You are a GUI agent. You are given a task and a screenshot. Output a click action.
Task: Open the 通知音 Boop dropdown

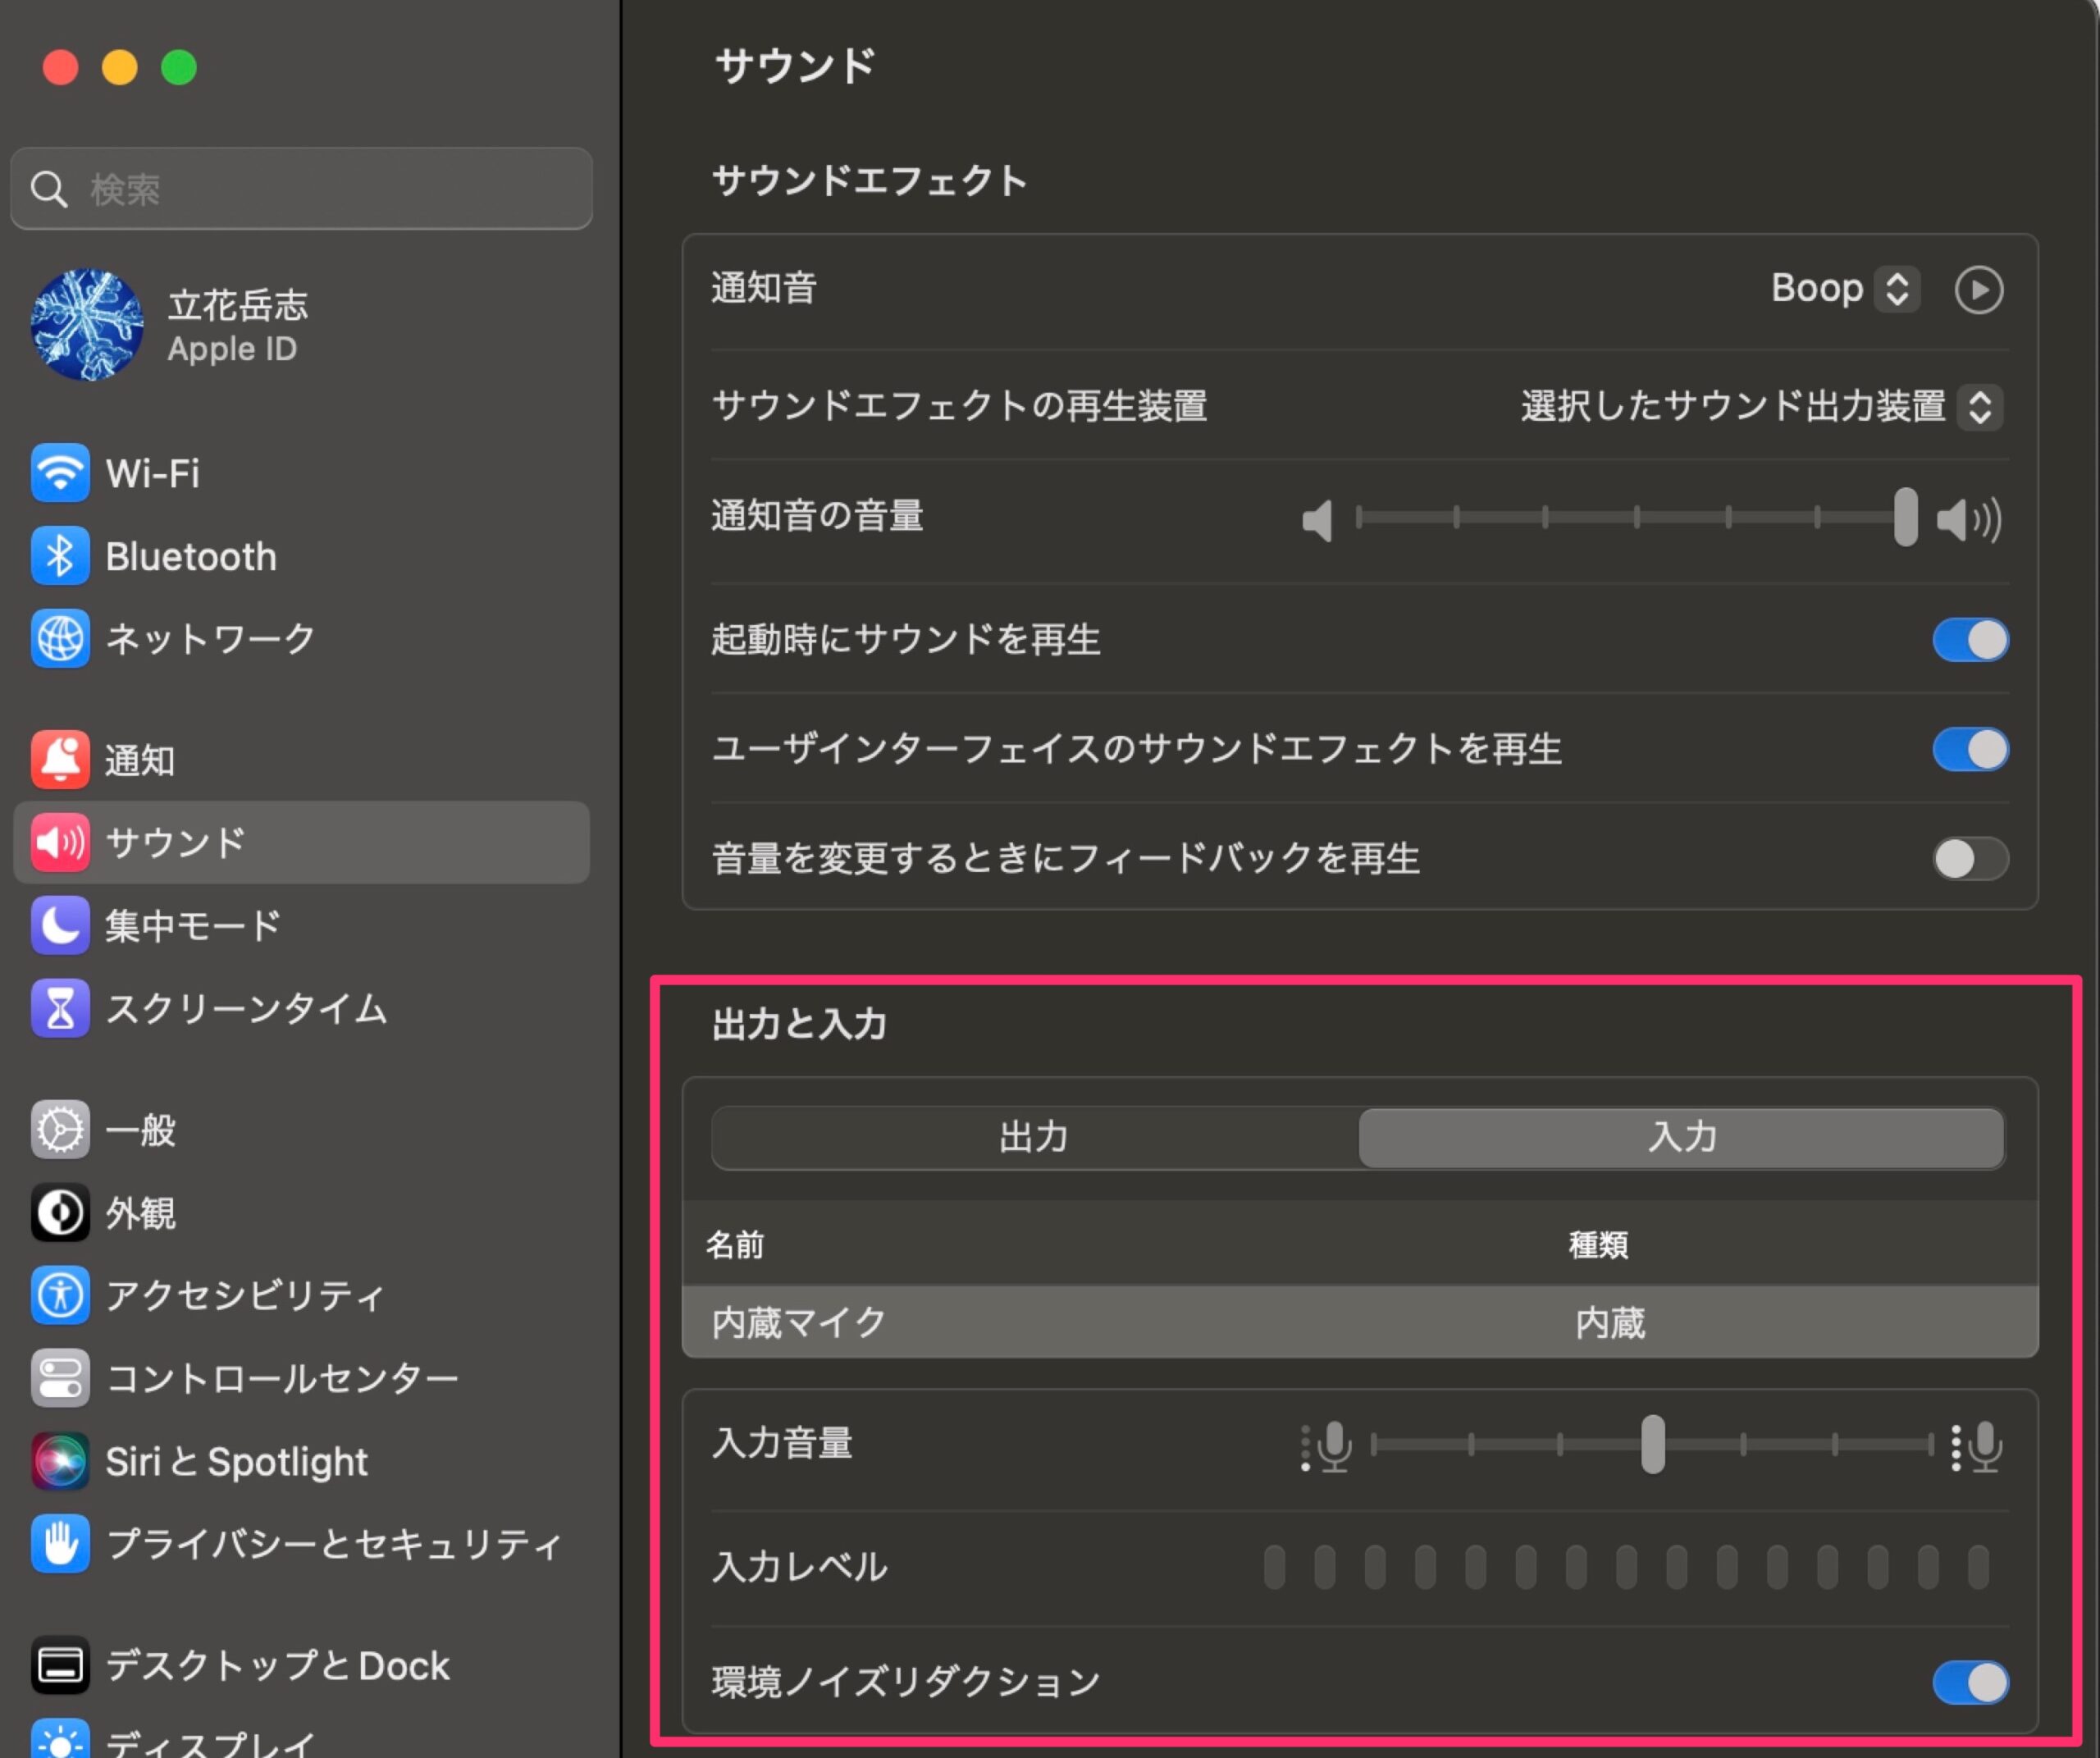(x=1845, y=289)
